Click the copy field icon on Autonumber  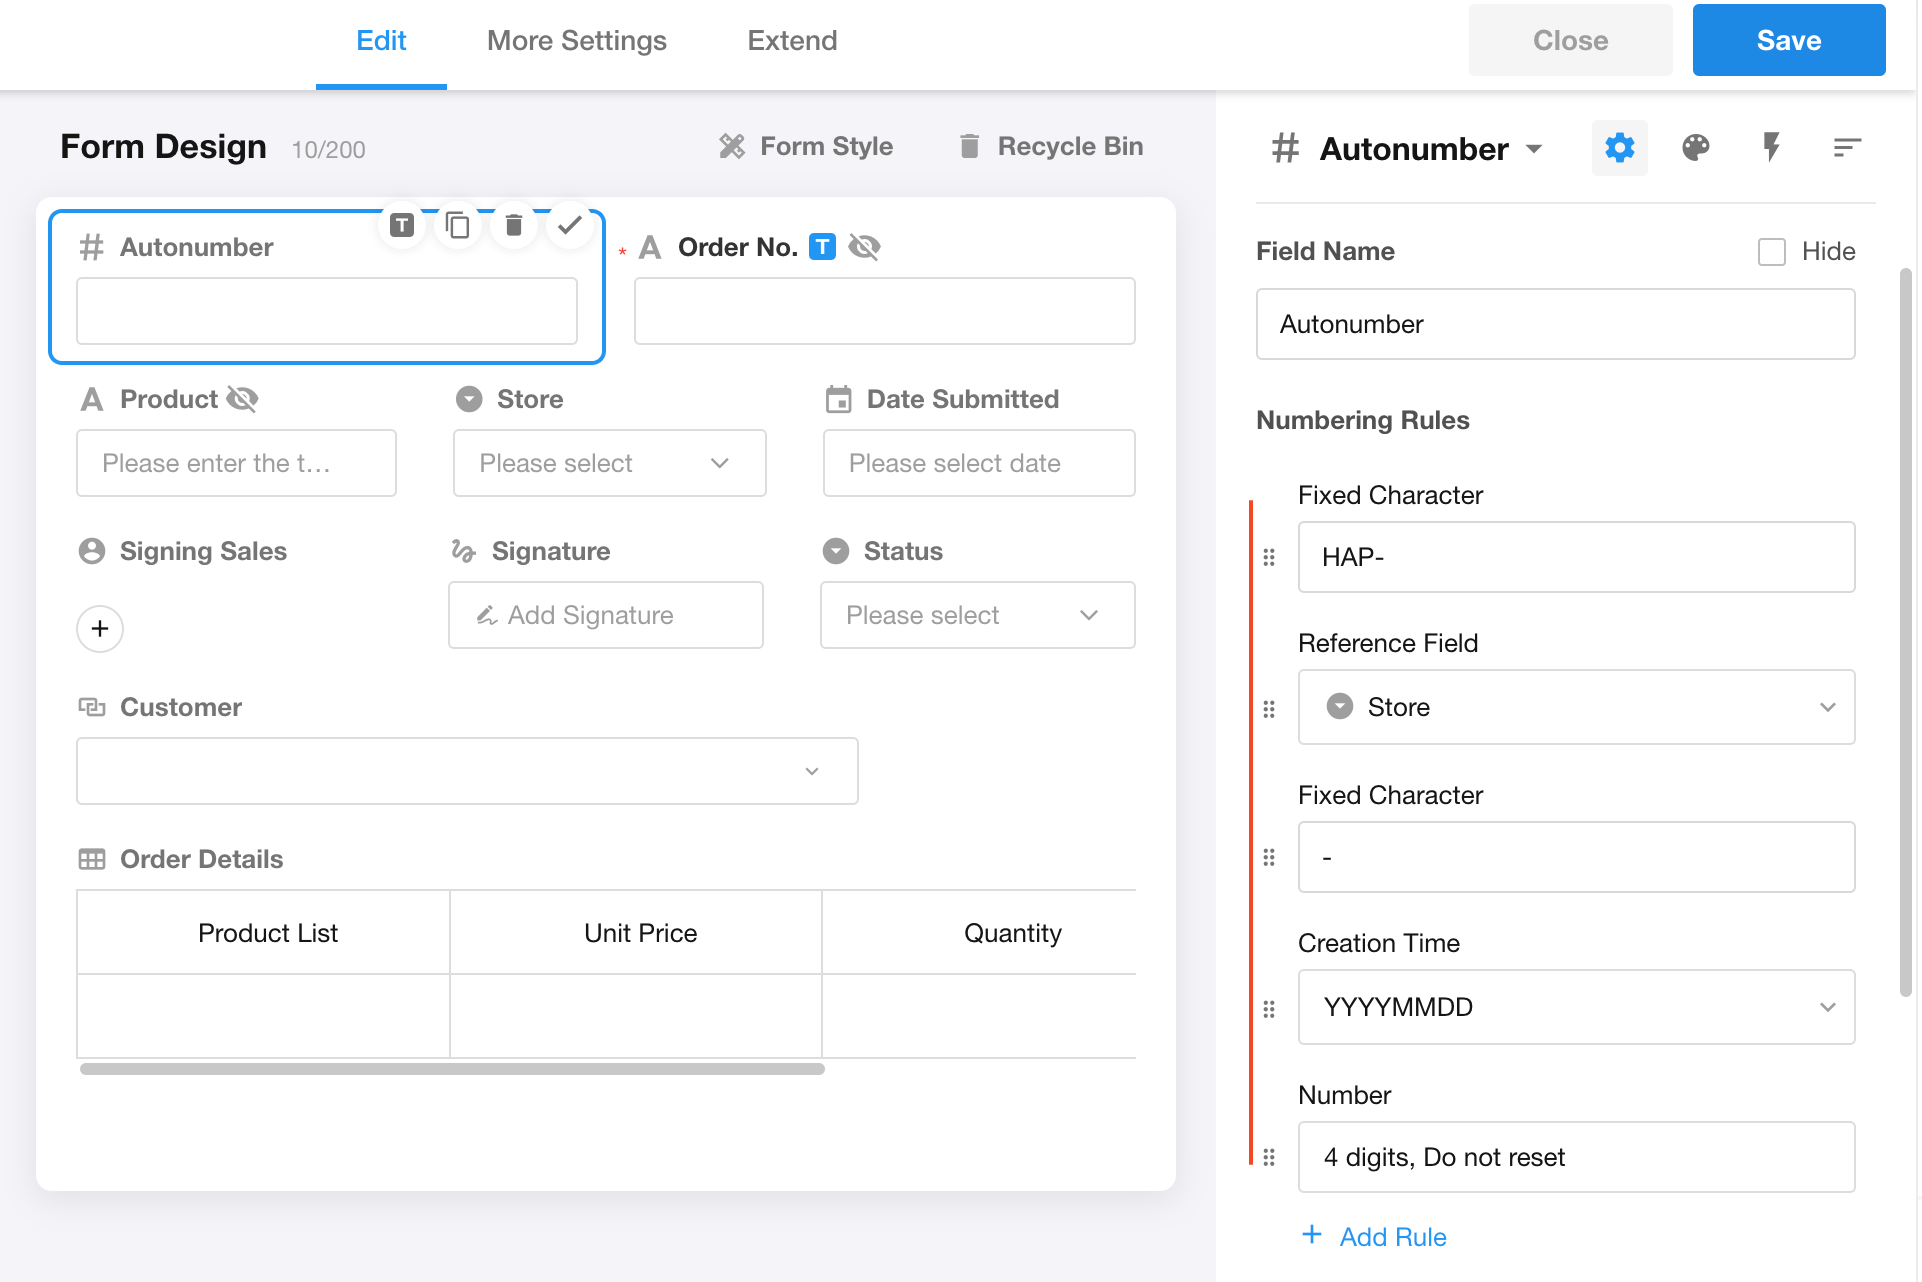coord(458,226)
